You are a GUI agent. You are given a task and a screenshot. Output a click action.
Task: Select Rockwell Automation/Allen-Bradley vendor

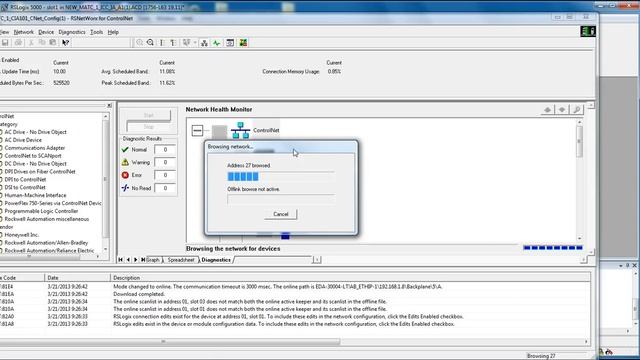(x=46, y=243)
